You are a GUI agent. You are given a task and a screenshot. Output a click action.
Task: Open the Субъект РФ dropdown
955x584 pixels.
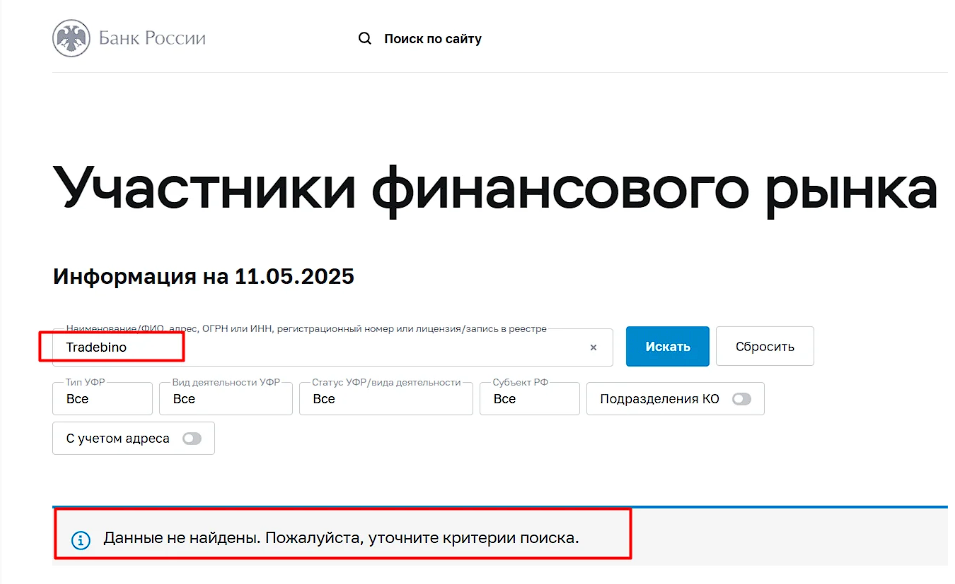(530, 399)
